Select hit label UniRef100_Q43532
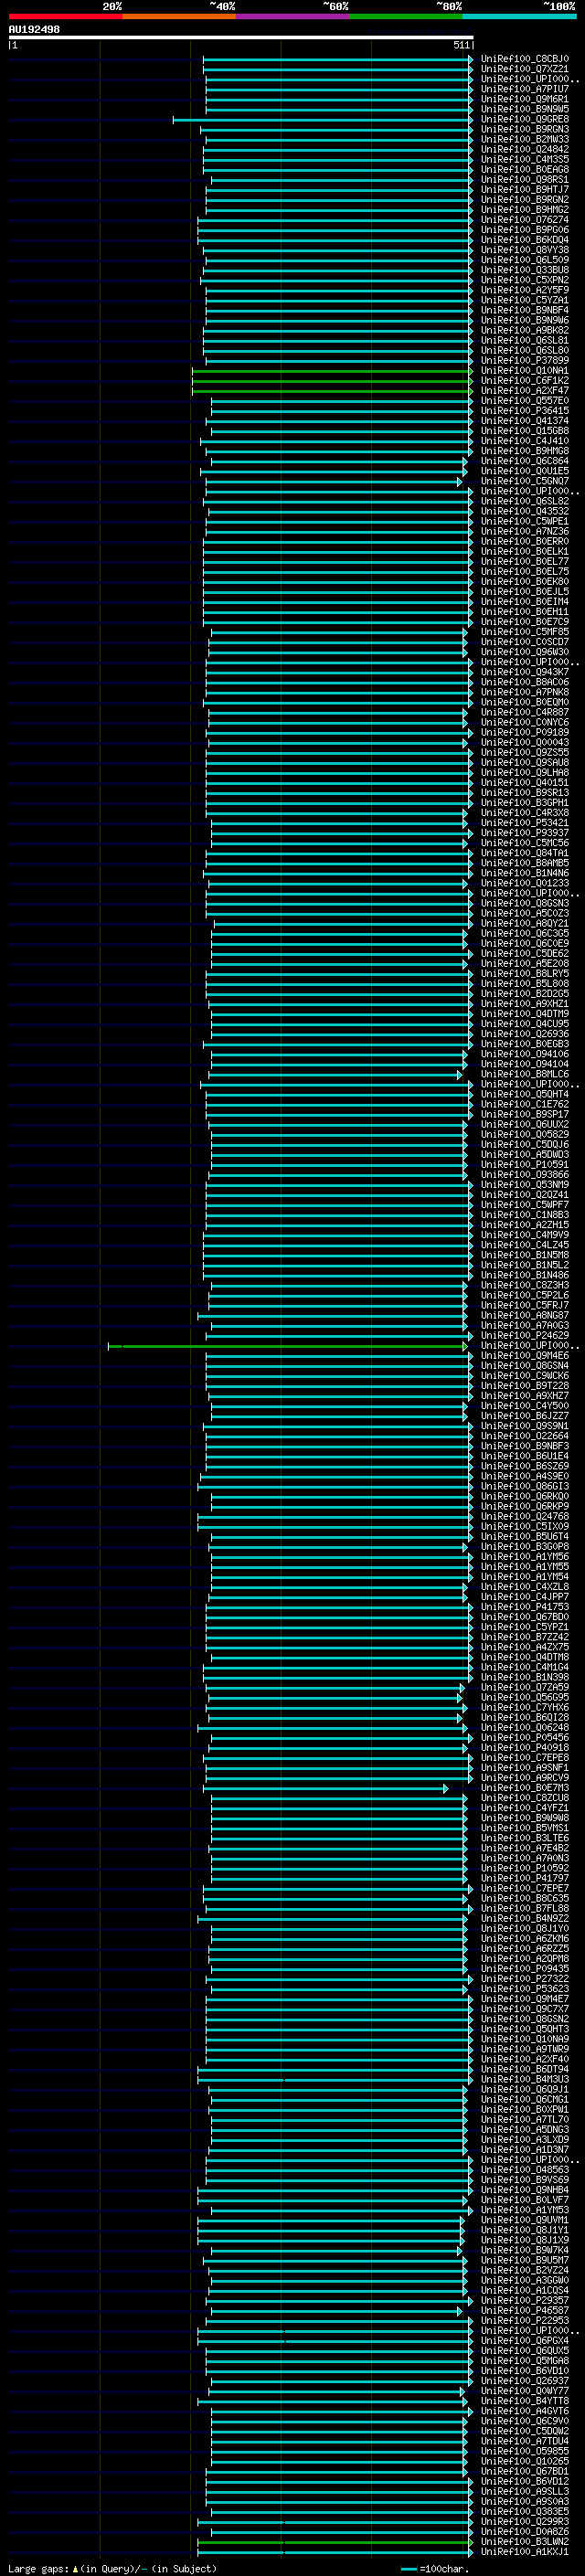 pyautogui.click(x=524, y=511)
